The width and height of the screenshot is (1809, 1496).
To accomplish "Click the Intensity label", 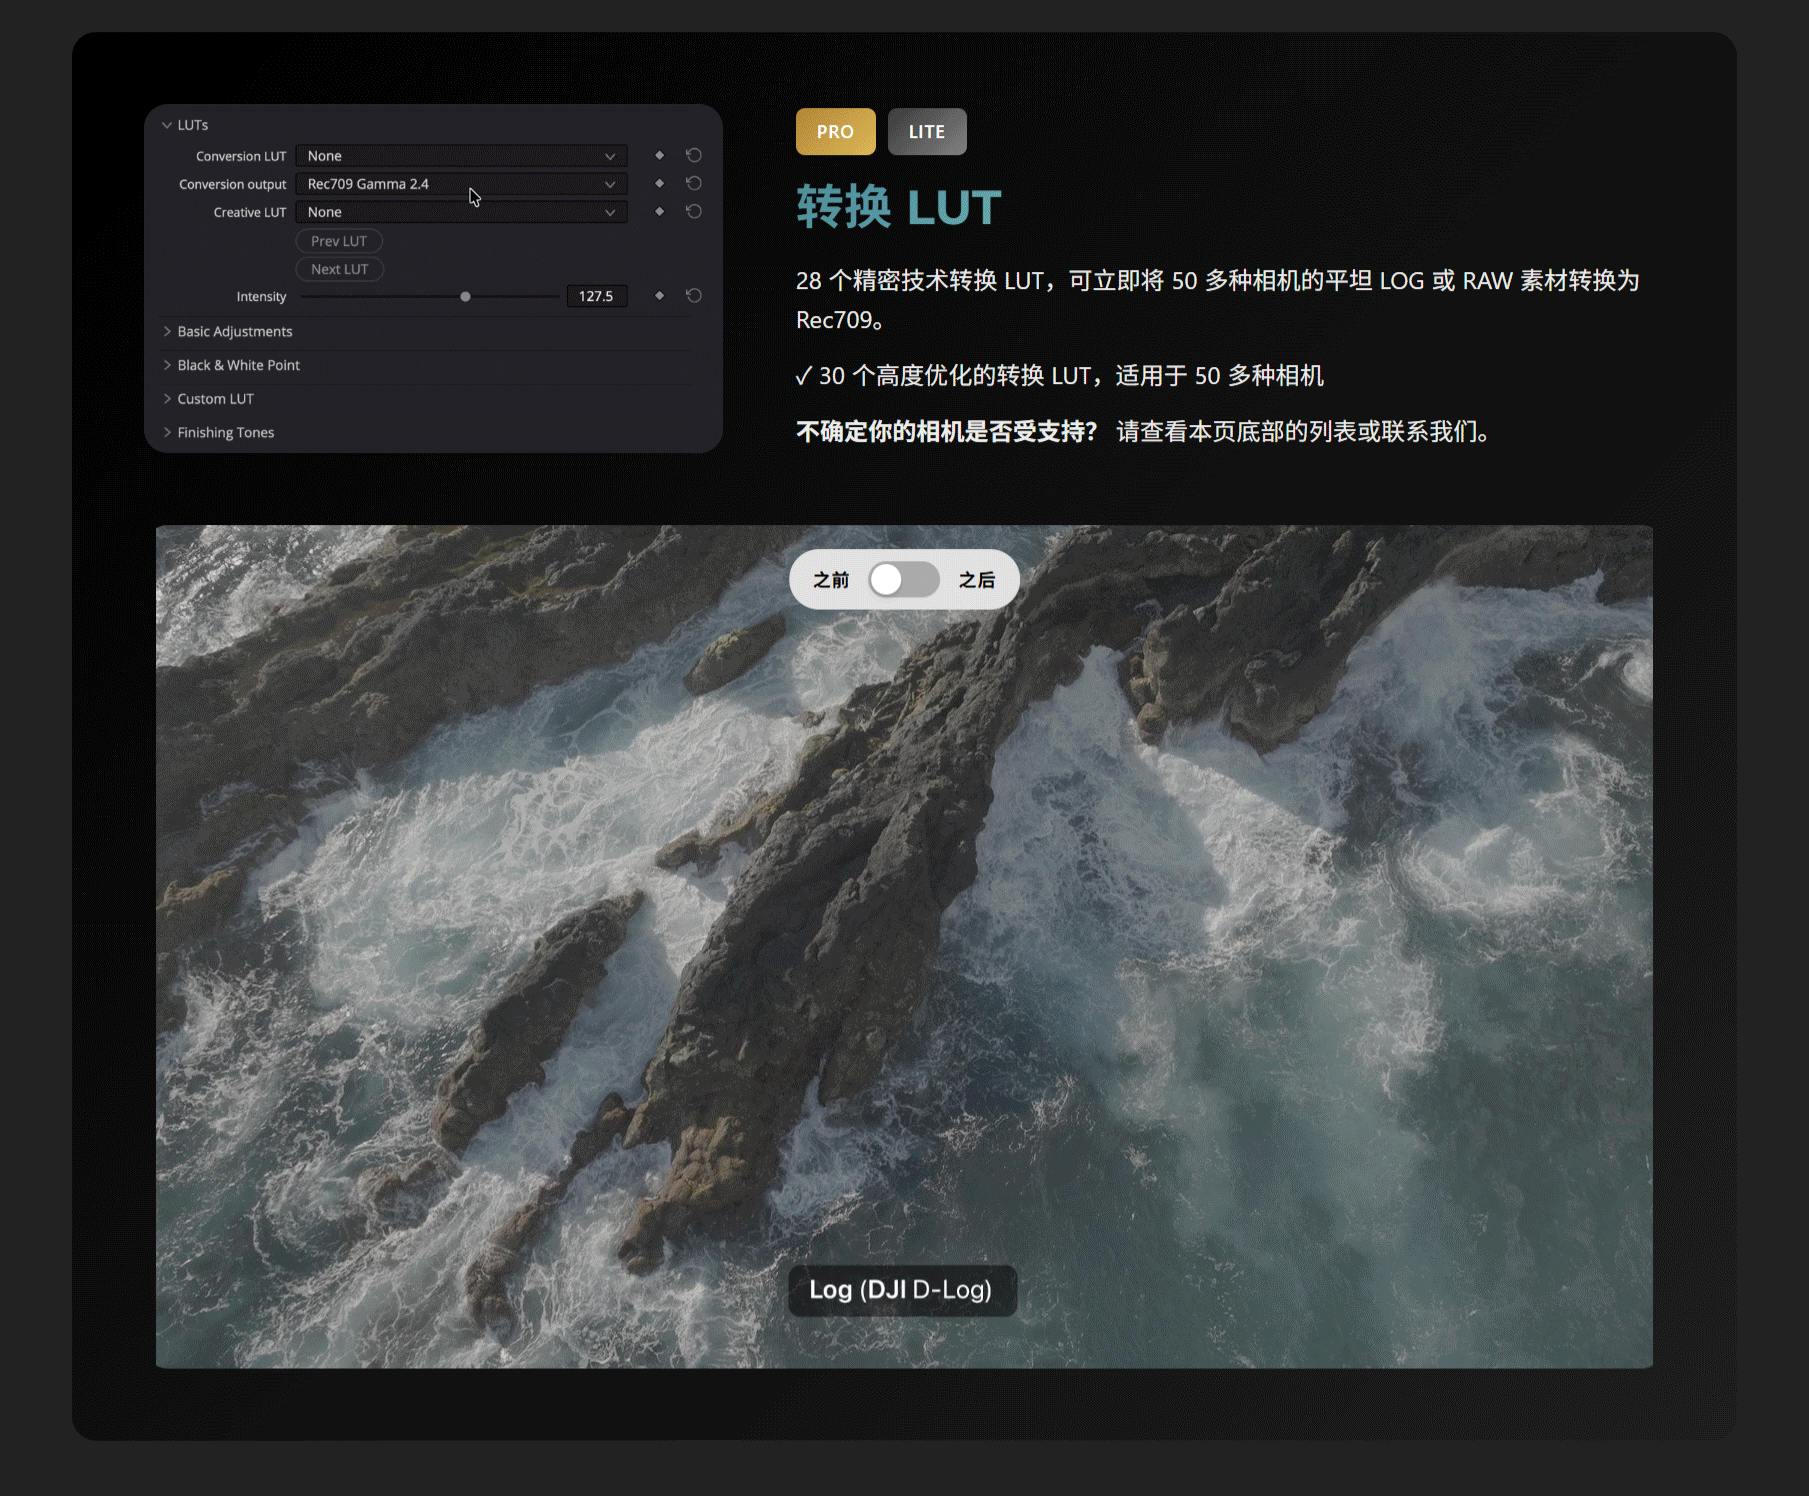I will (261, 296).
